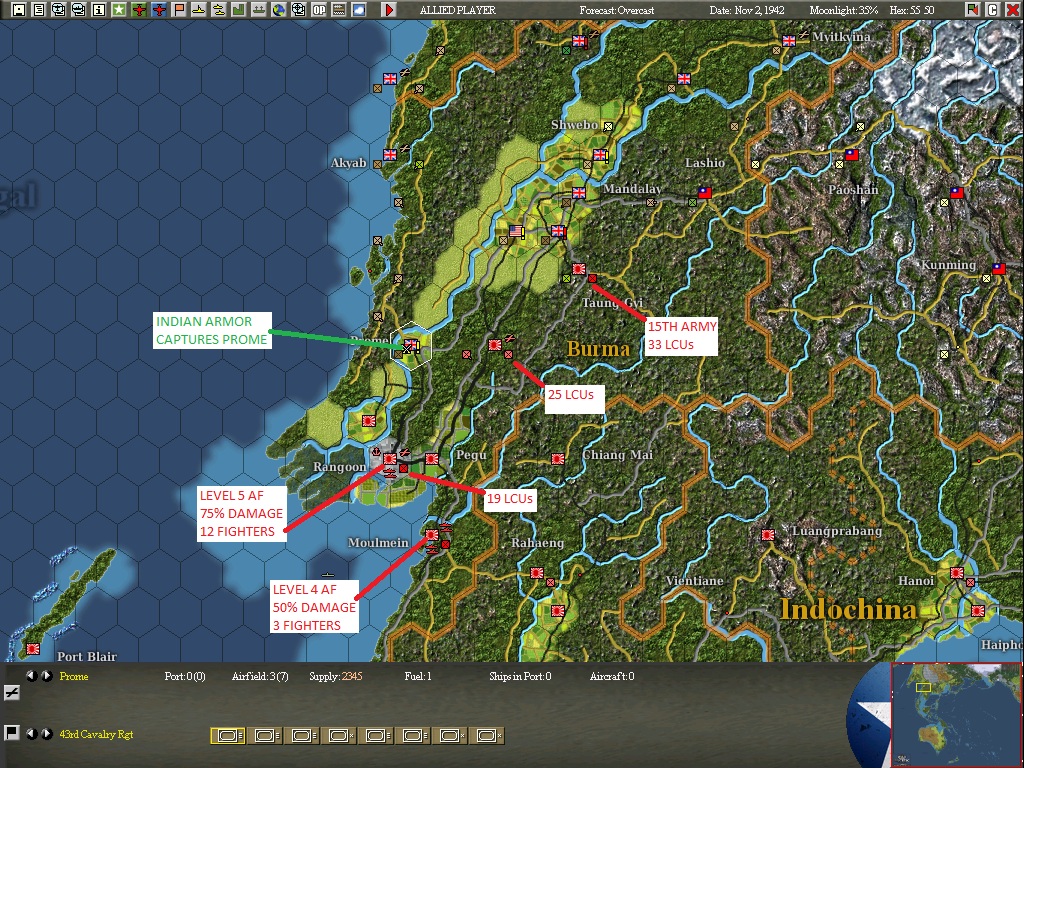Image resolution: width=1061 pixels, height=898 pixels.
Task: Click the Port: 0(0) readout
Action: [185, 676]
